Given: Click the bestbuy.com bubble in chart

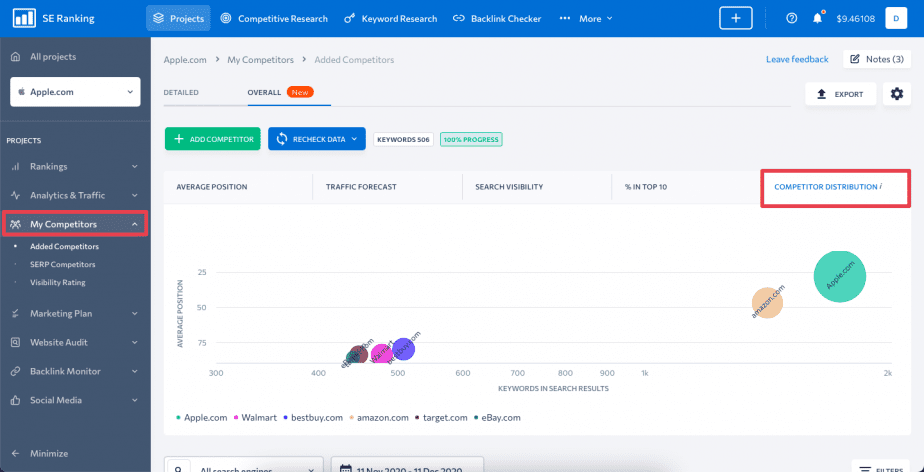Looking at the screenshot, I should pyautogui.click(x=404, y=349).
